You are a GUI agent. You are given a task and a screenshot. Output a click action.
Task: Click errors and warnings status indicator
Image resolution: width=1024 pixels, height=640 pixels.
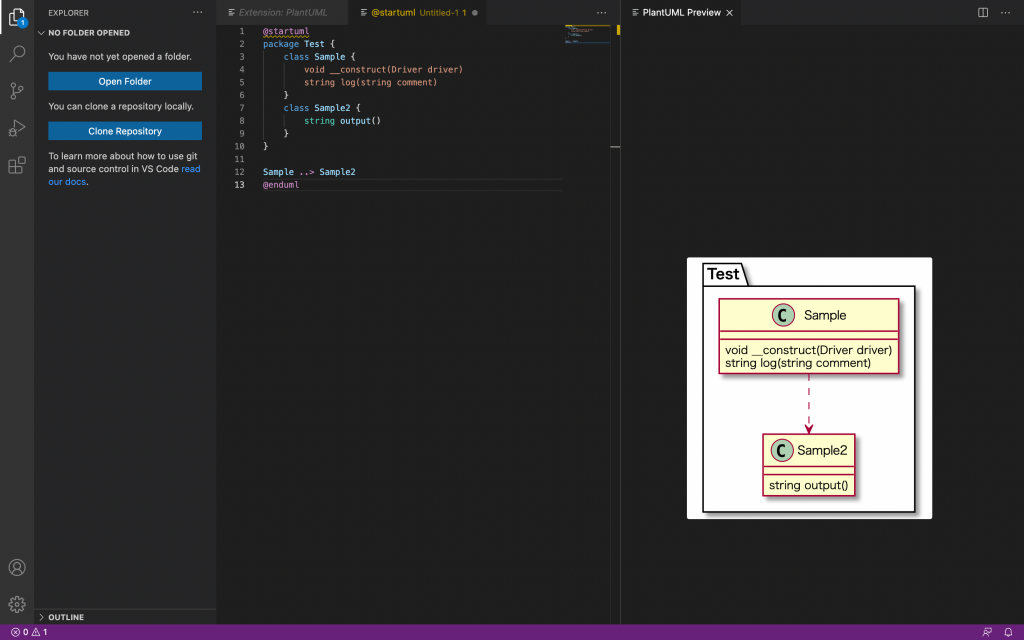(x=29, y=632)
